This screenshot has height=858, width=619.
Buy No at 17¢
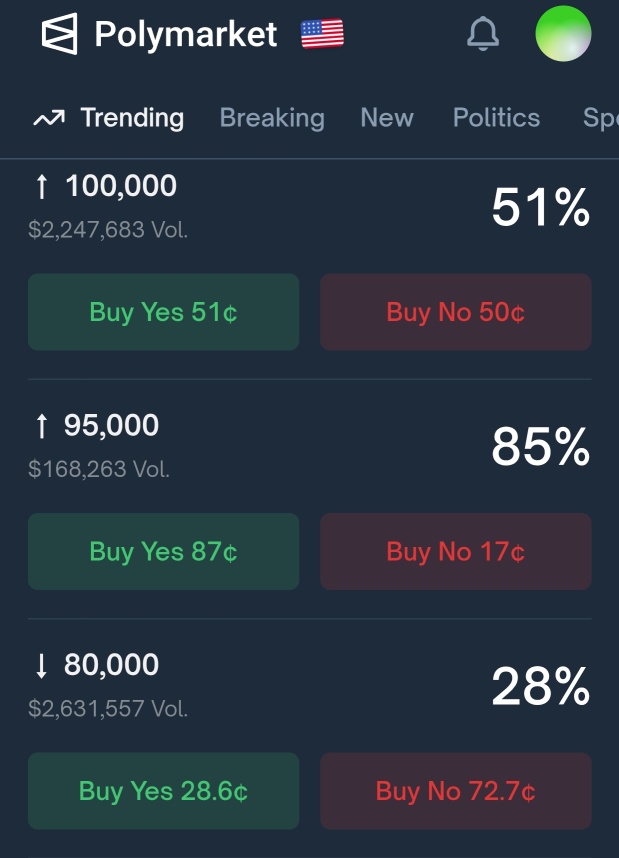coord(456,552)
